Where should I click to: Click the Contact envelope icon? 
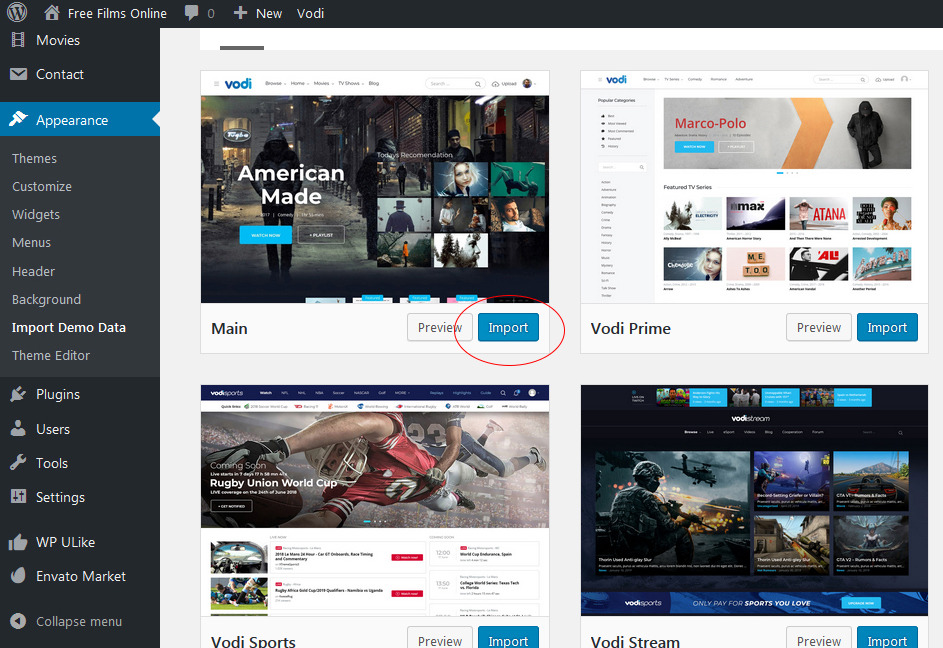click(x=19, y=74)
